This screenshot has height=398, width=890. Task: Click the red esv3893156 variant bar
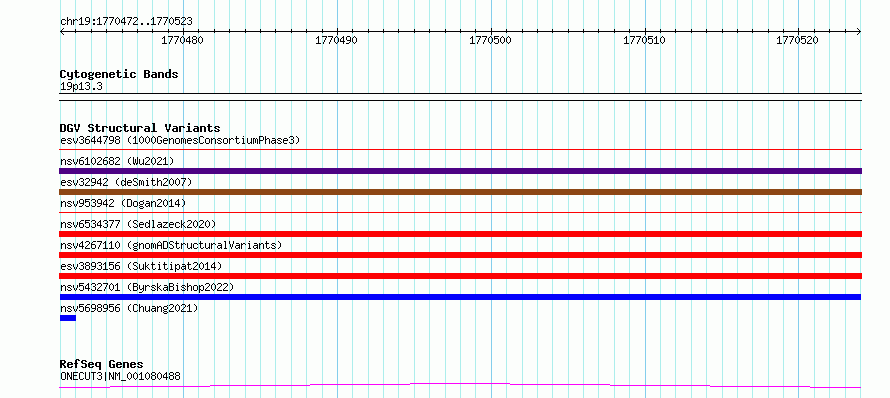[x=461, y=276]
